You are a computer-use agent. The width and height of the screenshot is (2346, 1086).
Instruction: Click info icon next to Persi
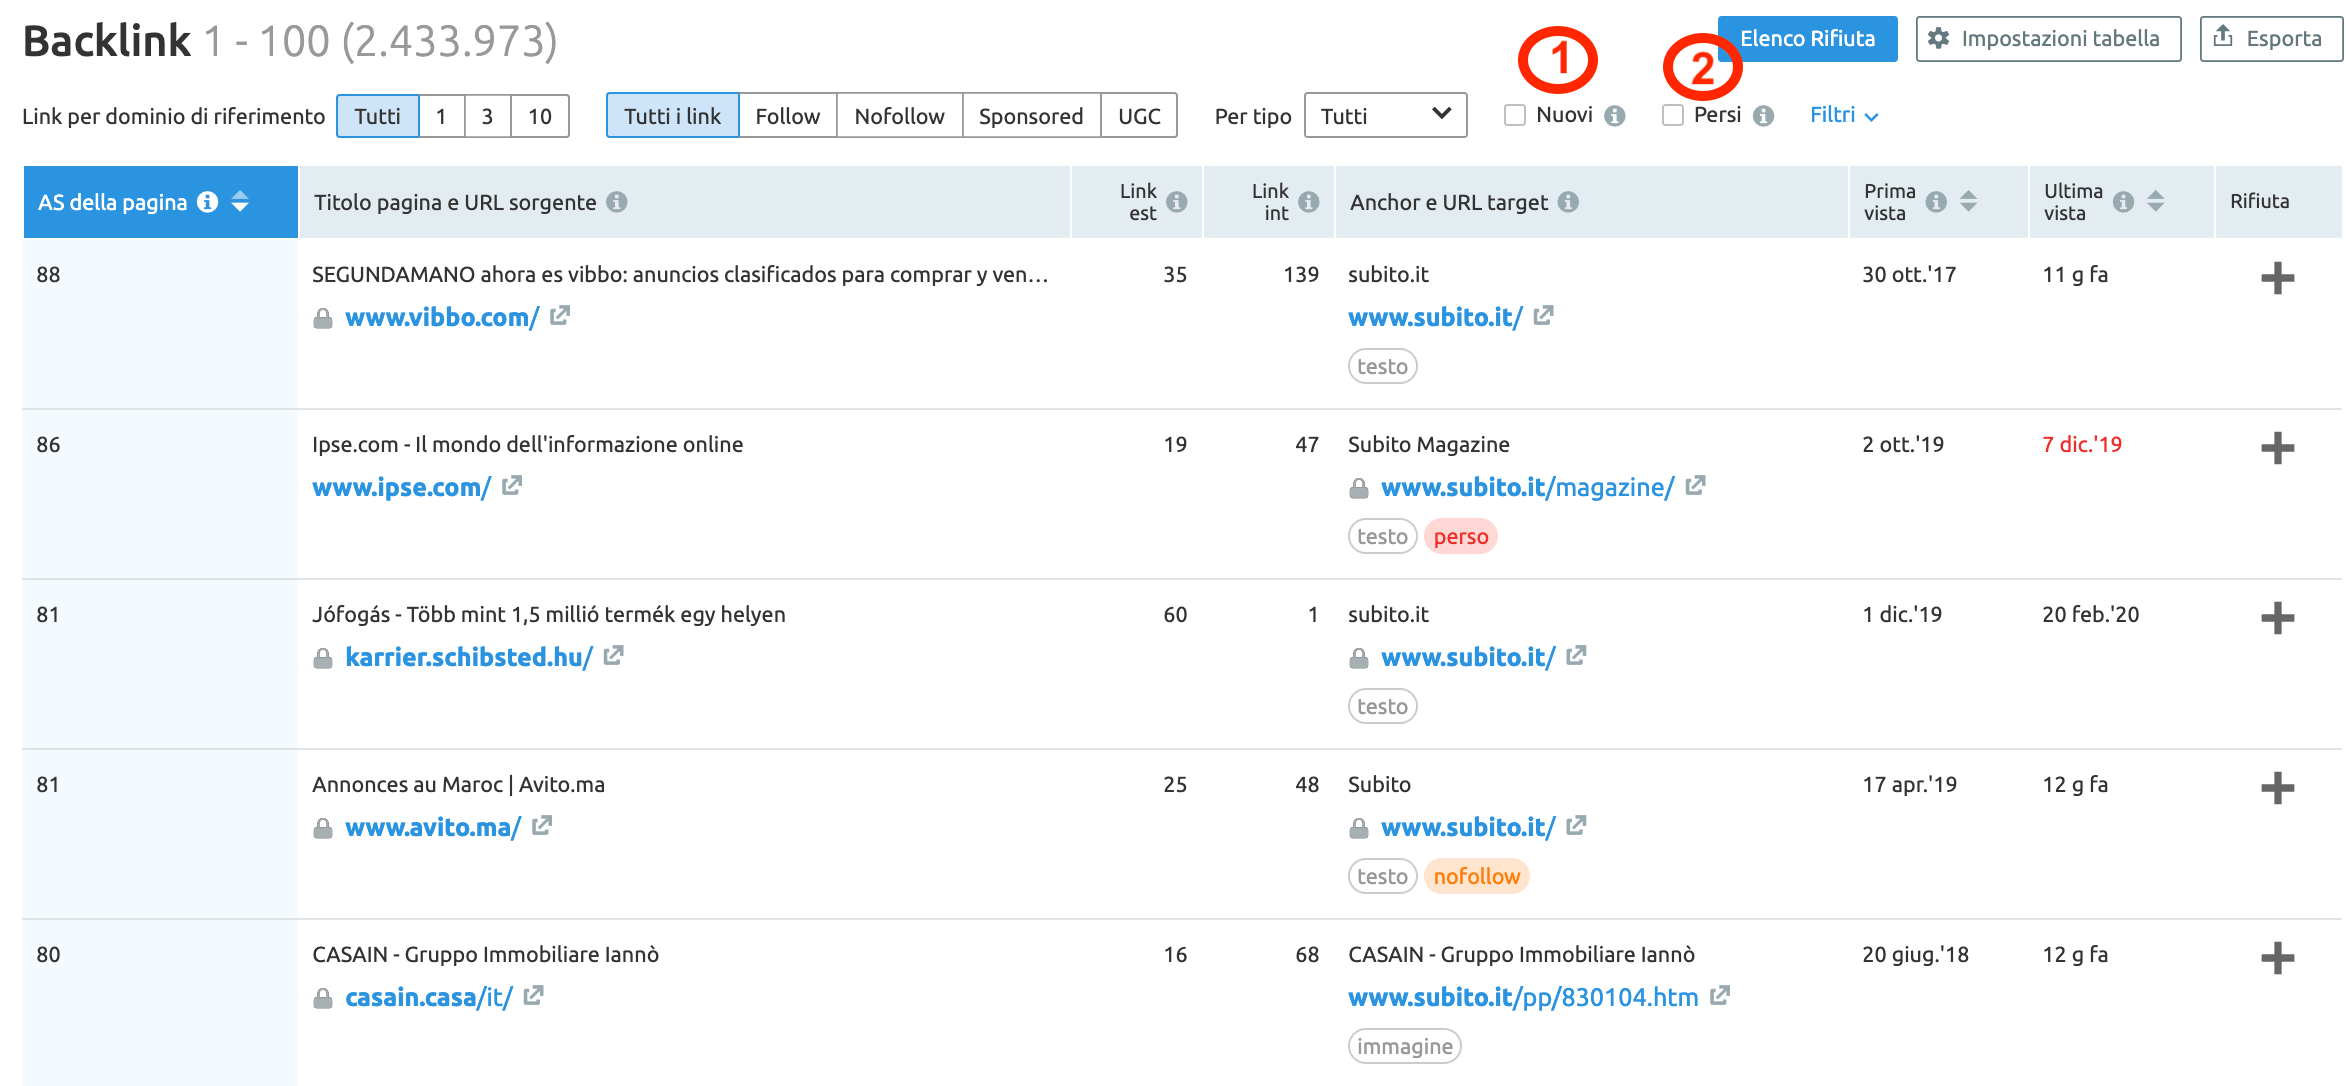[x=1763, y=116]
